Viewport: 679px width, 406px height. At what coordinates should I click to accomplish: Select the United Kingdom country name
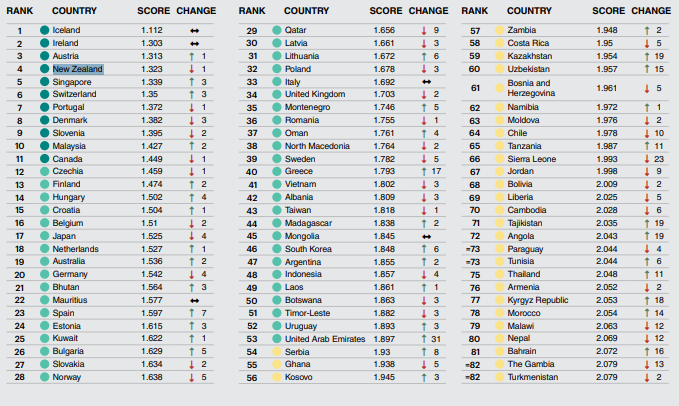click(x=315, y=94)
